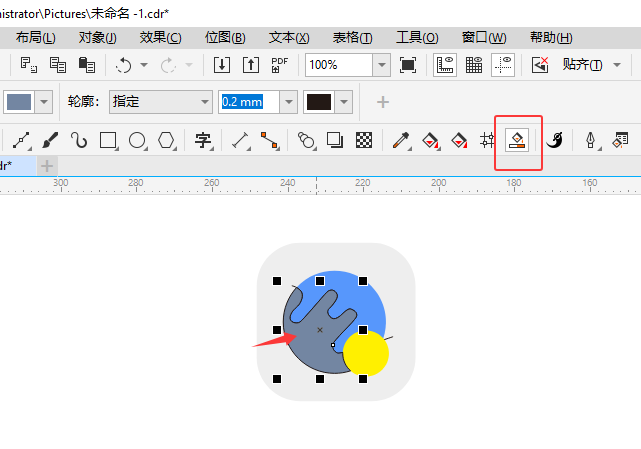This screenshot has height=449, width=641.
Task: Select the Dimension line tool
Action: tap(240, 140)
